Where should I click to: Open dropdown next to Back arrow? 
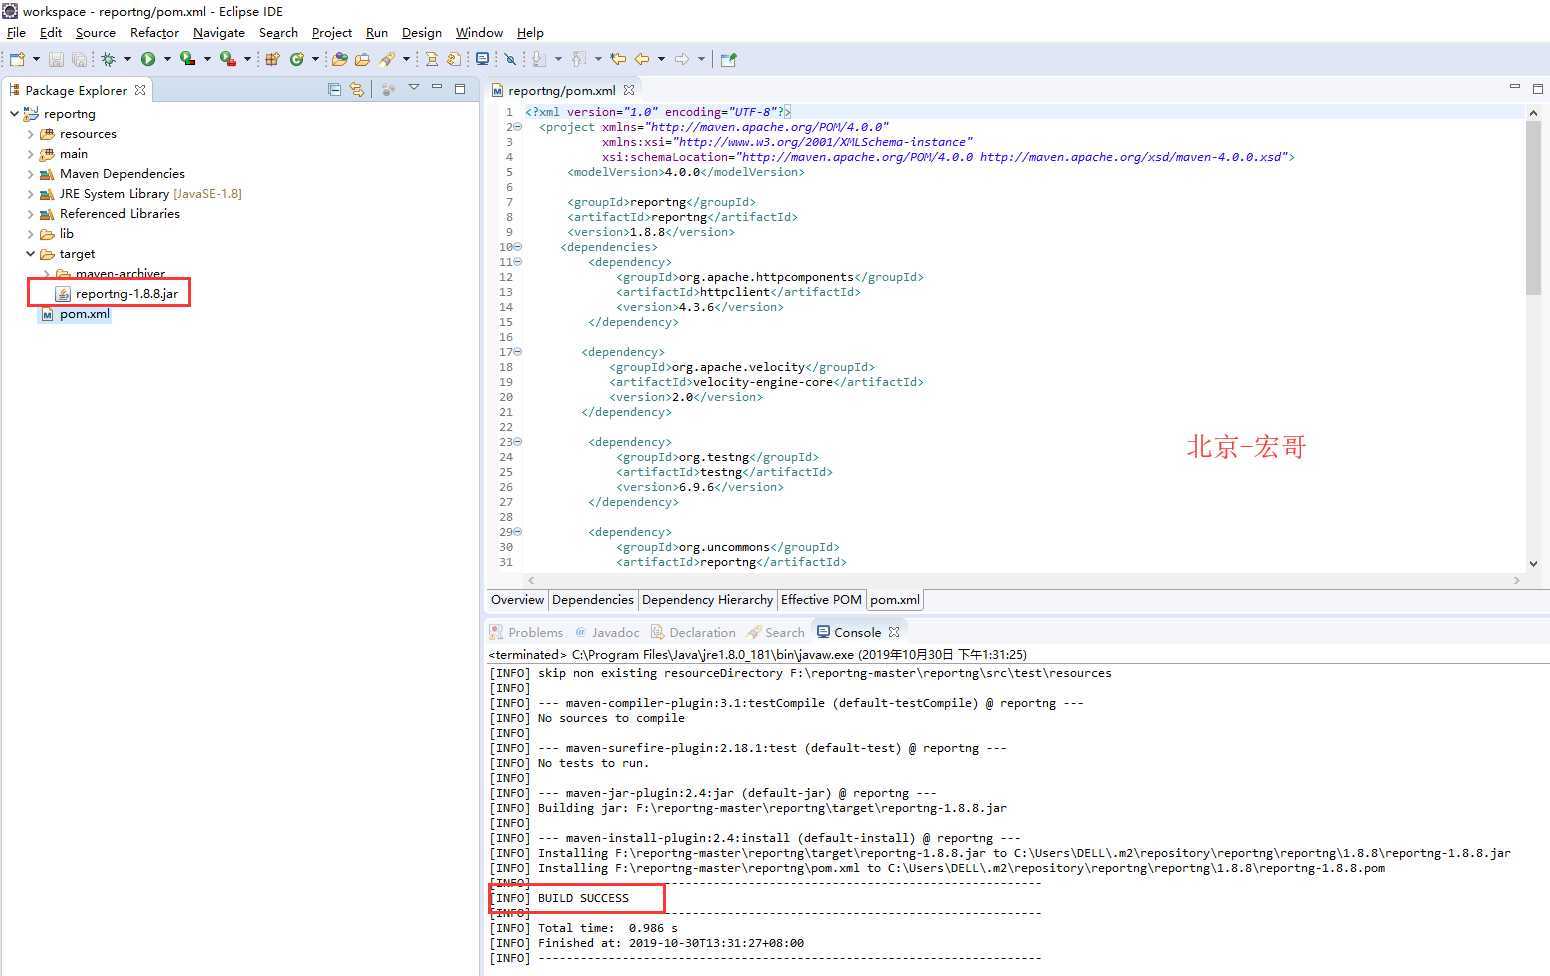pos(661,59)
